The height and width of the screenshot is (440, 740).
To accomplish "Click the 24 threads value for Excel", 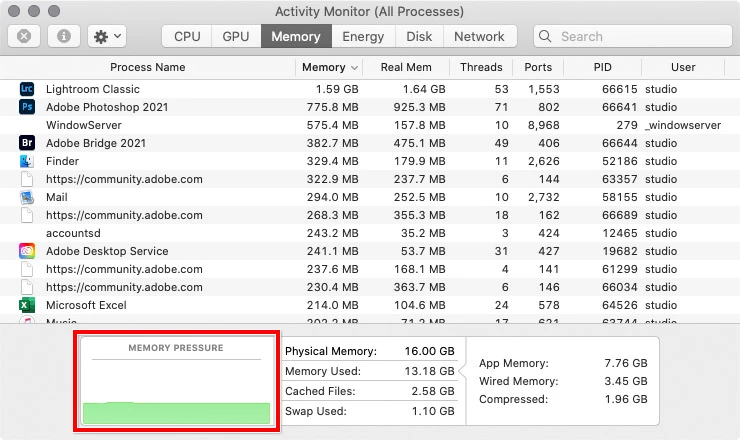I will (501, 305).
